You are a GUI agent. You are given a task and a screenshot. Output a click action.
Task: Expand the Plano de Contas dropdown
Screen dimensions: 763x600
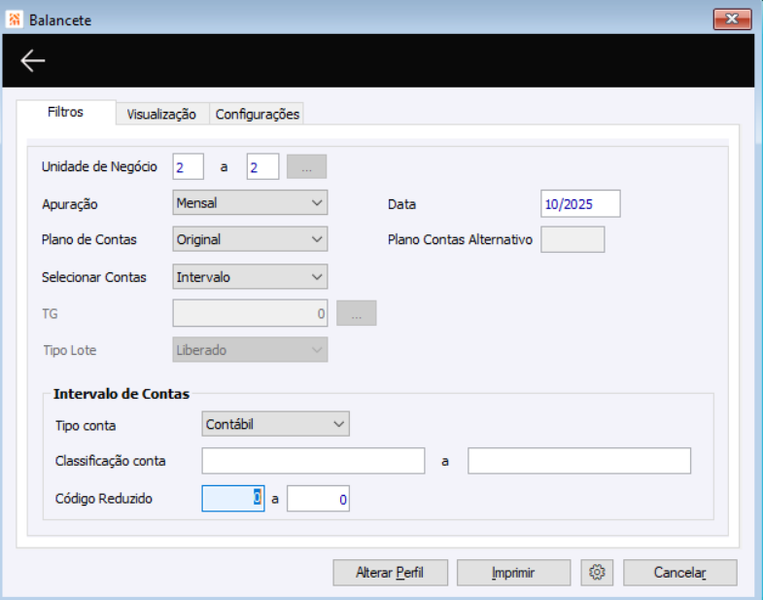250,239
